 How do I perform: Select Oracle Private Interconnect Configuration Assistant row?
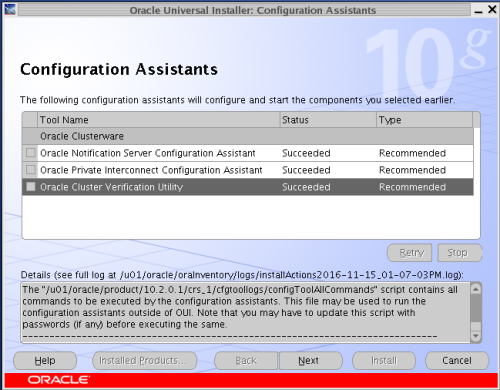[x=248, y=170]
